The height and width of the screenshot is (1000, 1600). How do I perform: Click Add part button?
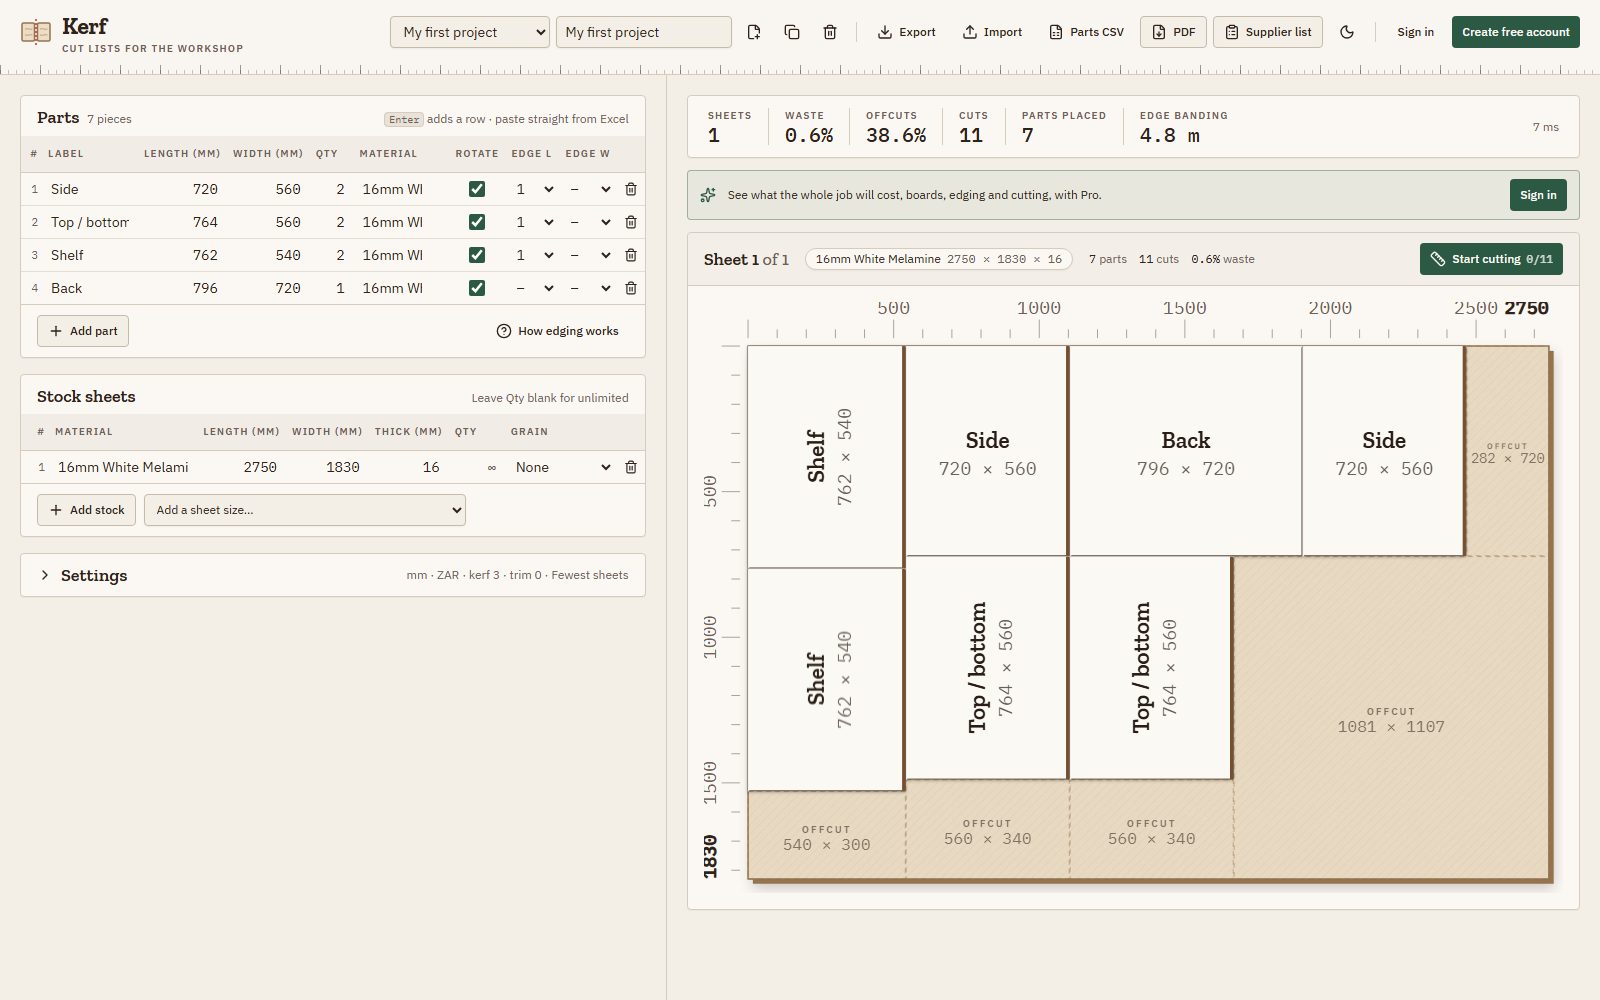click(83, 331)
